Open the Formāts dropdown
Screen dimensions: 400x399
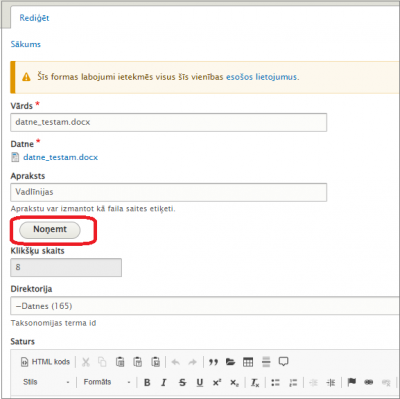point(107,382)
